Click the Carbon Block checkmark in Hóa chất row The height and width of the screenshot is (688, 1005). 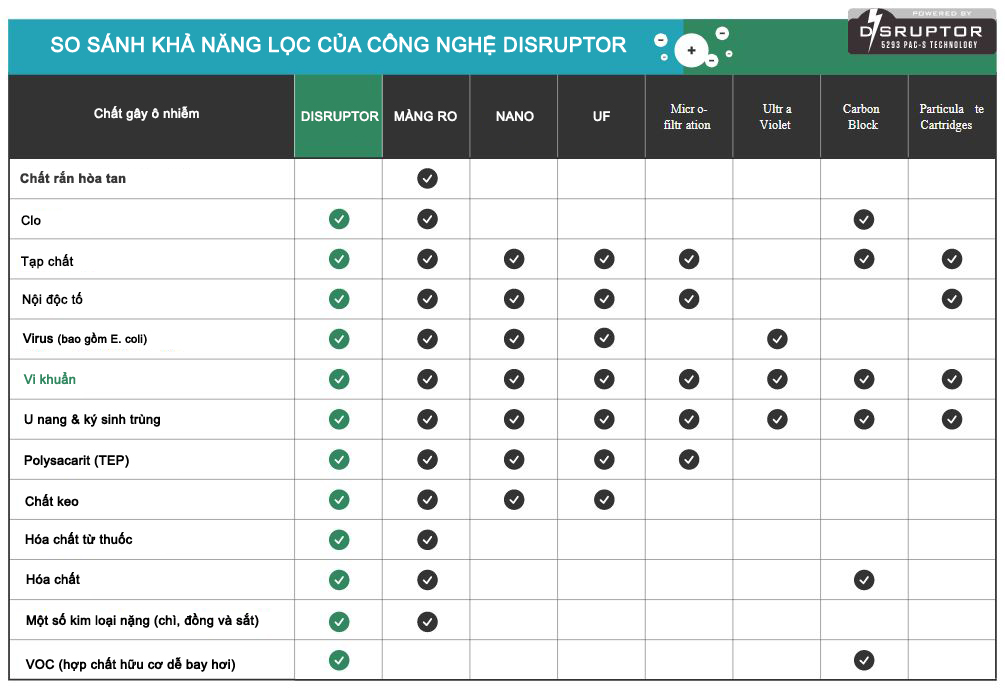coord(864,580)
